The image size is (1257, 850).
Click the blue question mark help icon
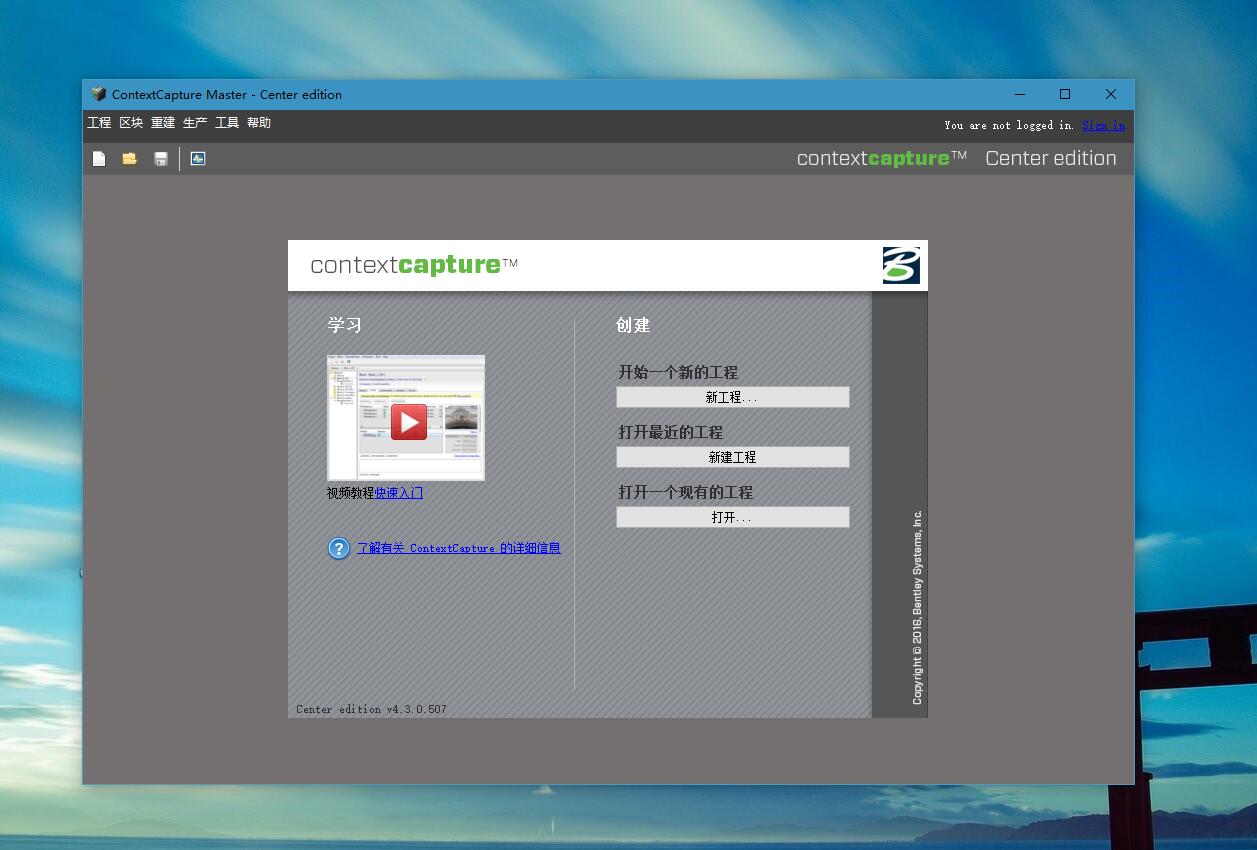pyautogui.click(x=339, y=548)
